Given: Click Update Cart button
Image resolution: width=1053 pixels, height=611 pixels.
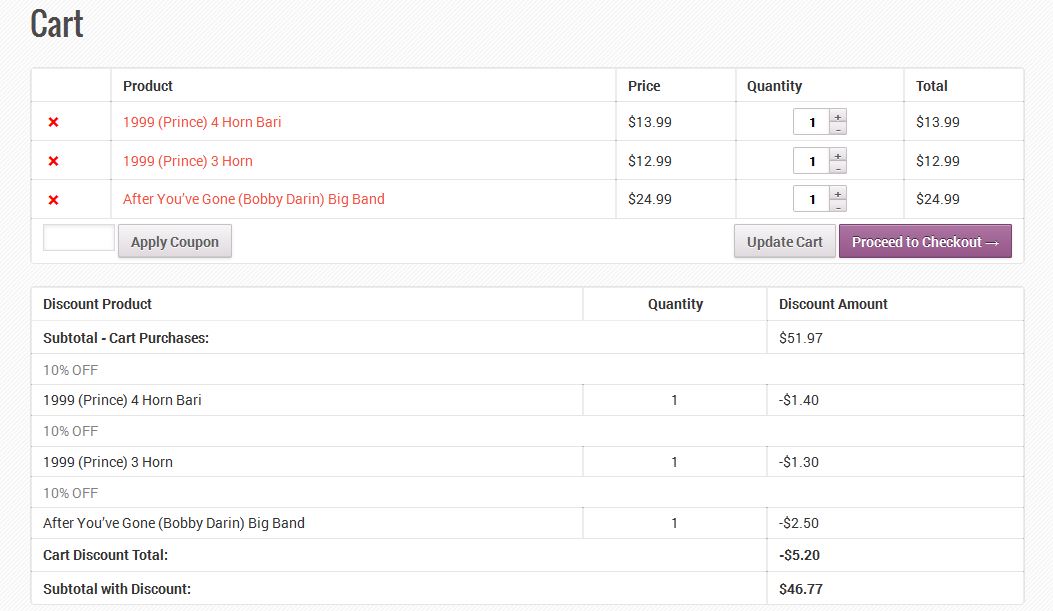Looking at the screenshot, I should point(784,242).
